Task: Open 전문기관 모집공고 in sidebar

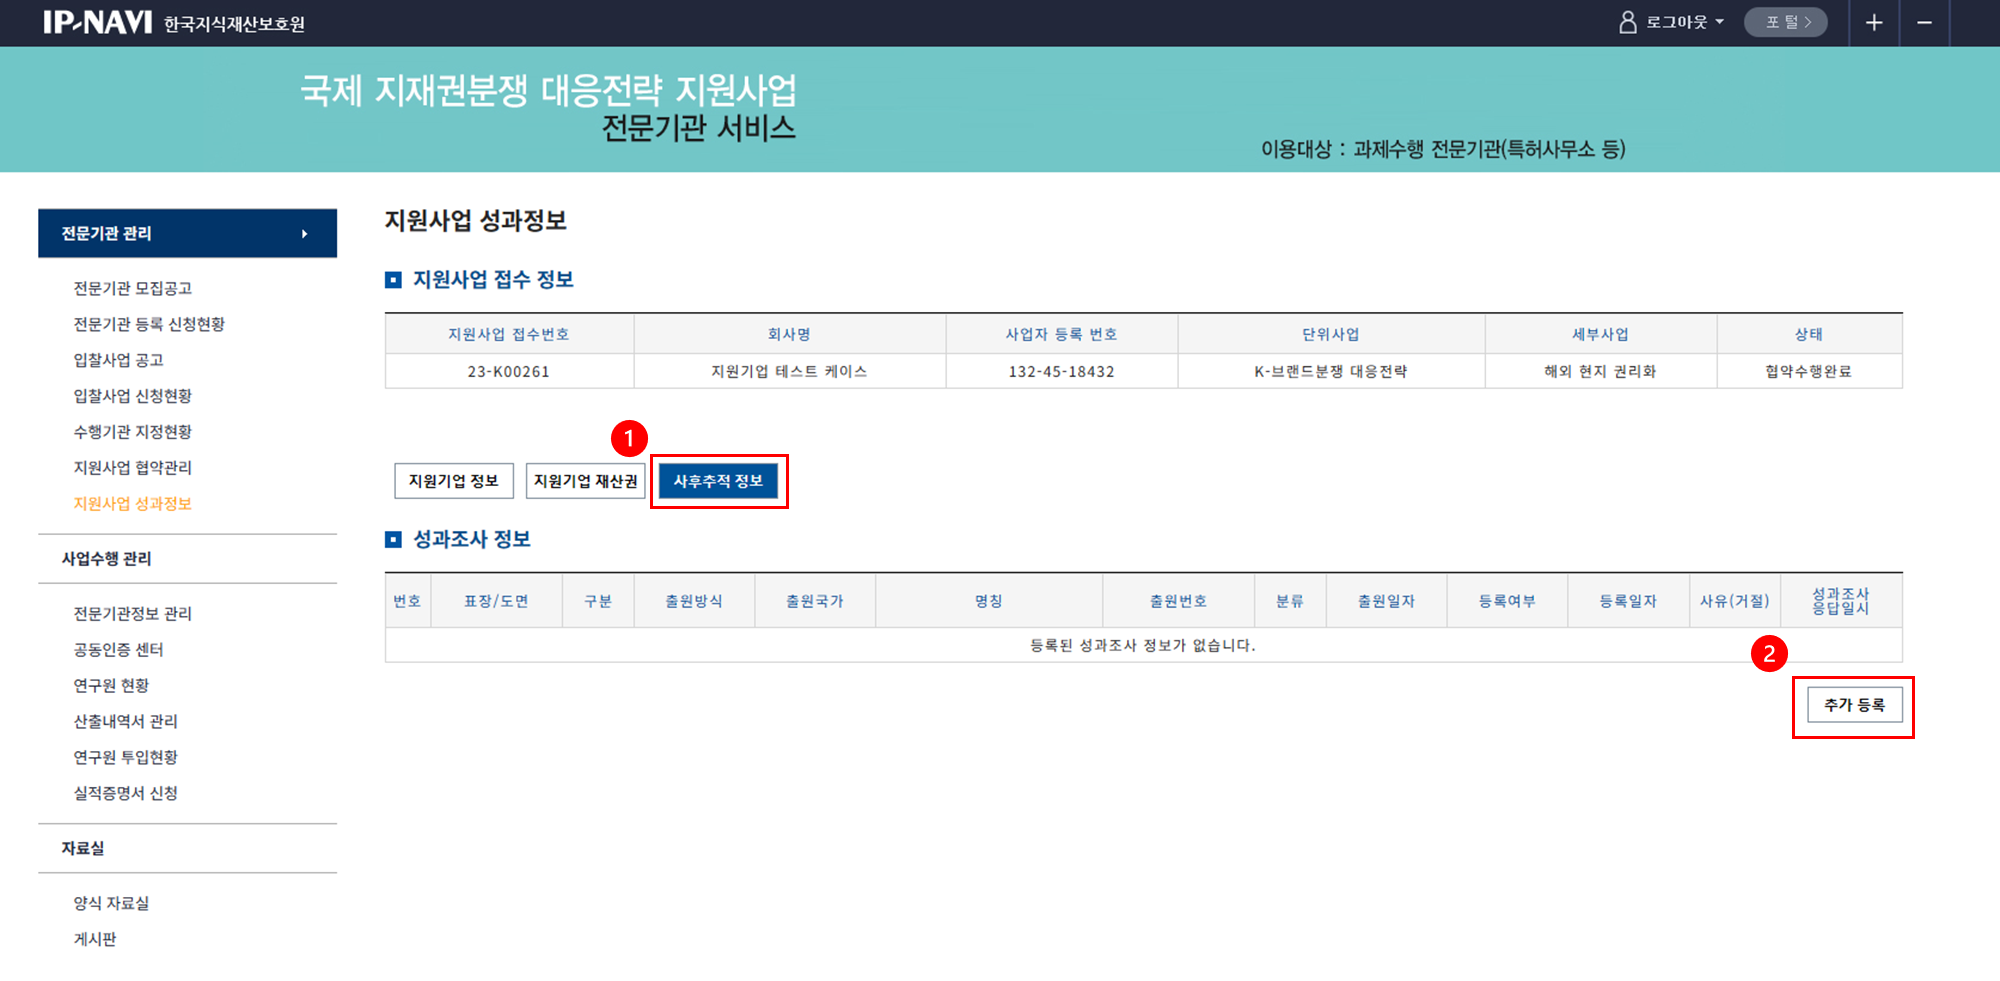Action: click(132, 288)
